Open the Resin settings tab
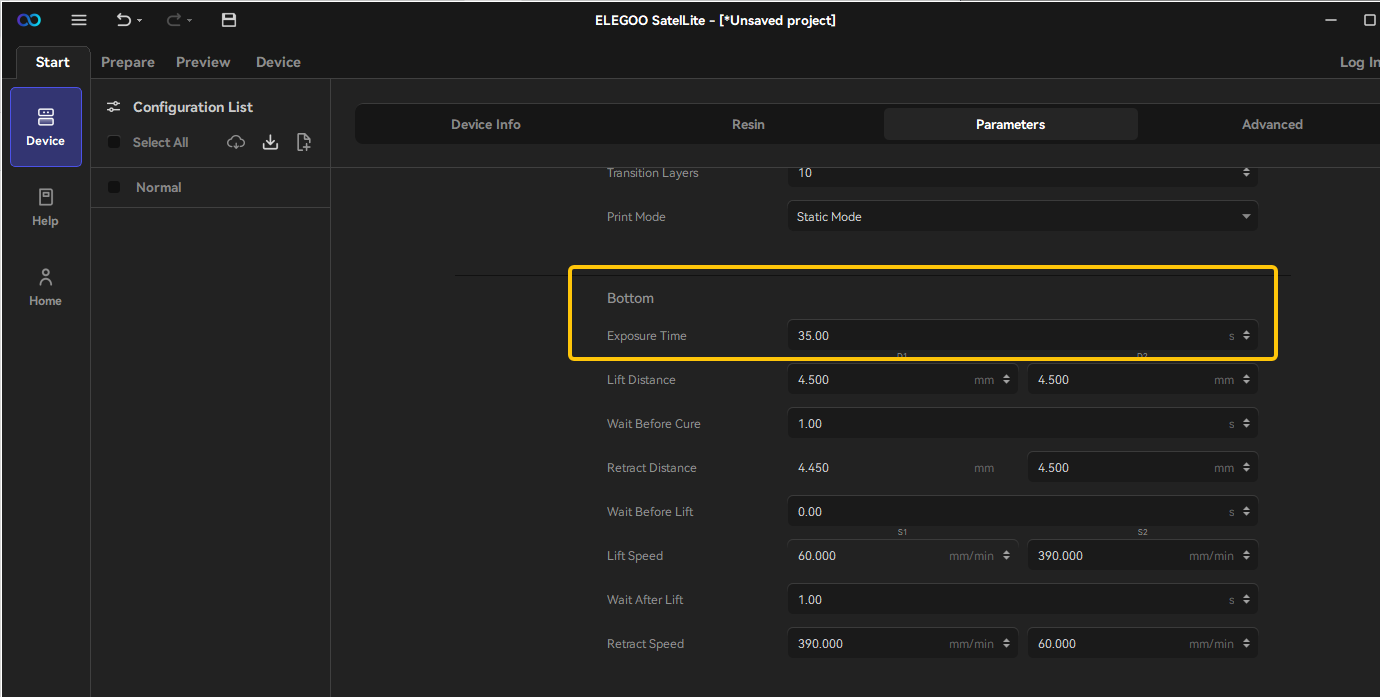This screenshot has width=1380, height=697. pos(748,124)
